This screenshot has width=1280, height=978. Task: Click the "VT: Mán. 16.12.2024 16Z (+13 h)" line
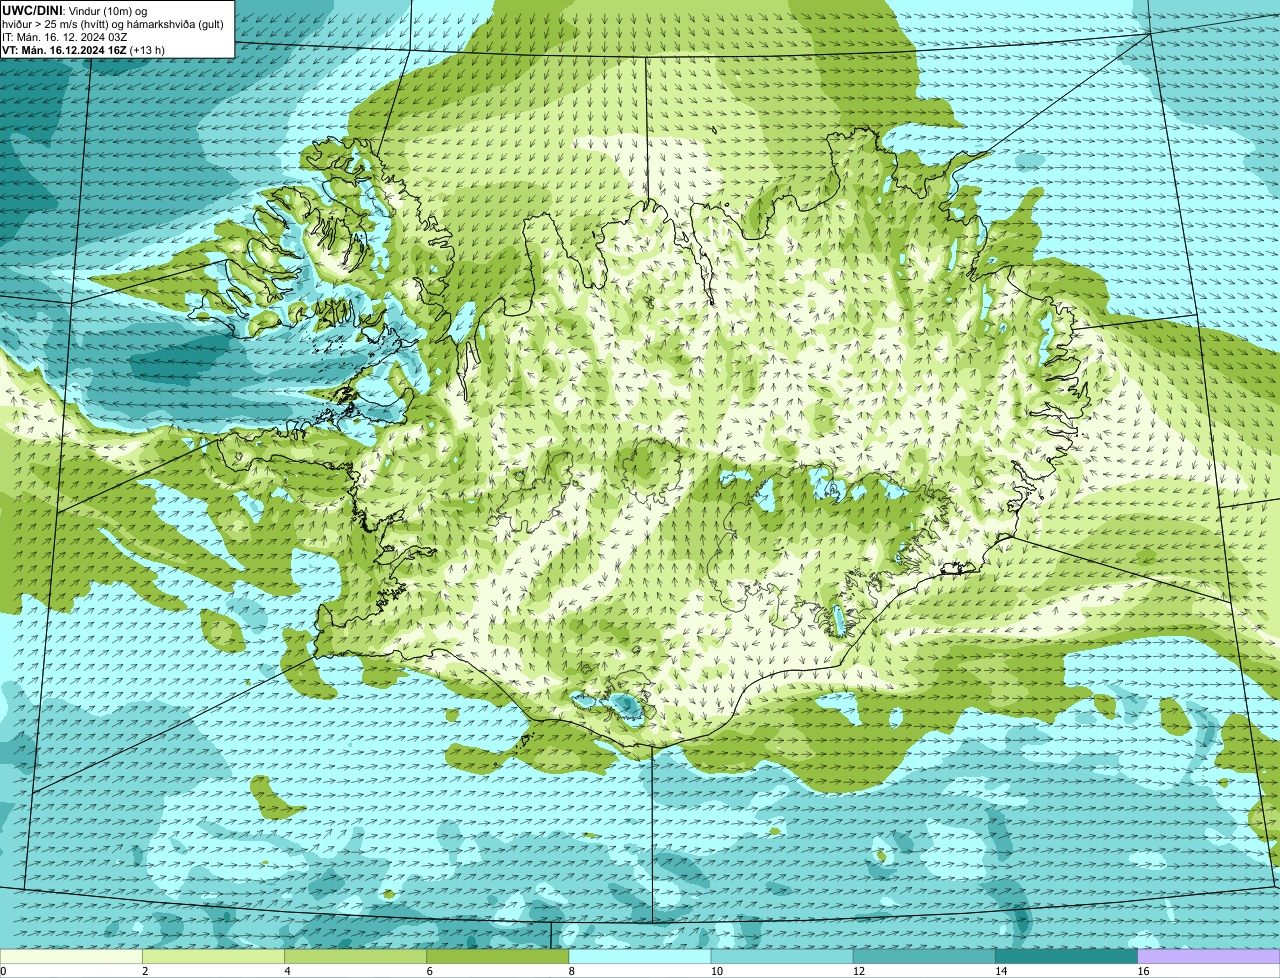point(83,50)
